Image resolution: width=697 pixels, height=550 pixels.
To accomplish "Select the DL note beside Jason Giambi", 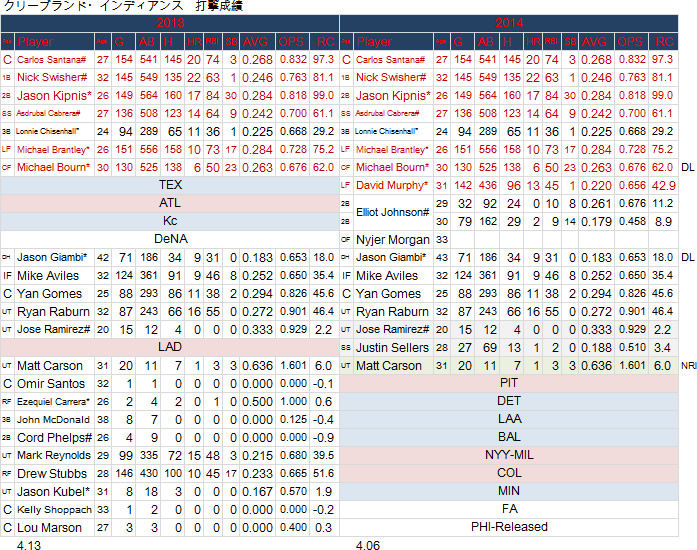I will tap(687, 257).
